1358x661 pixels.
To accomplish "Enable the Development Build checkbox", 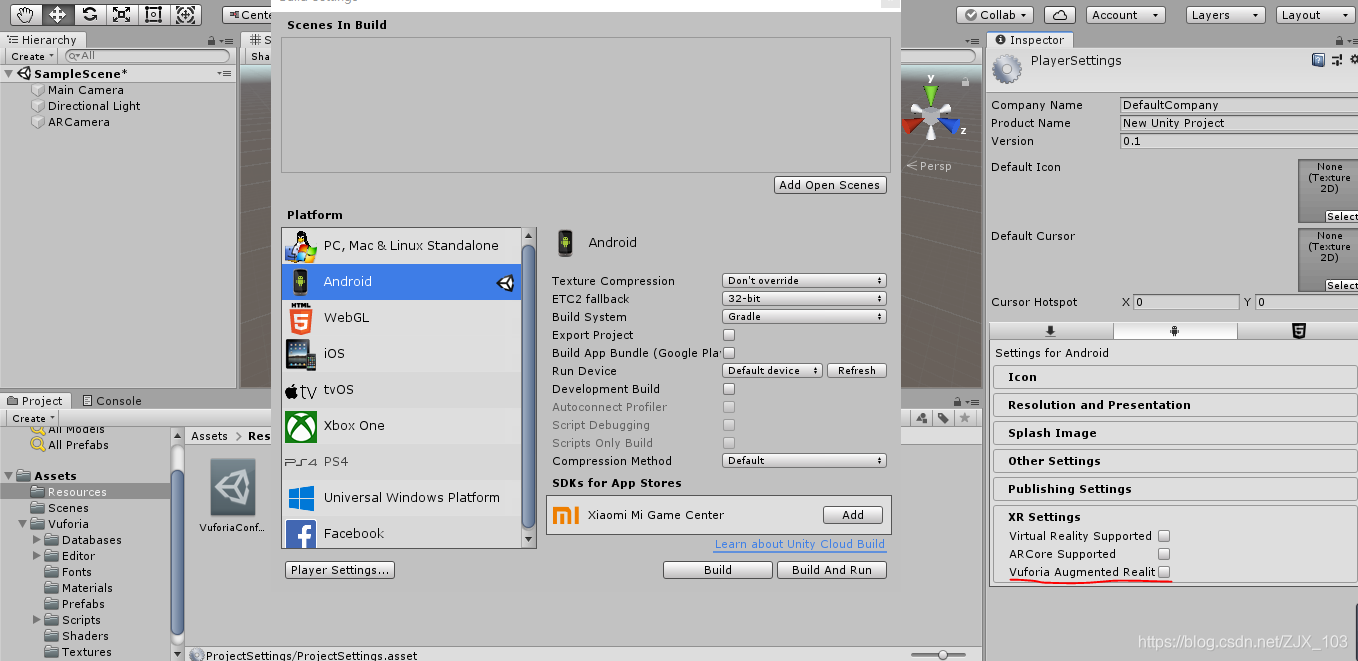I will [729, 389].
